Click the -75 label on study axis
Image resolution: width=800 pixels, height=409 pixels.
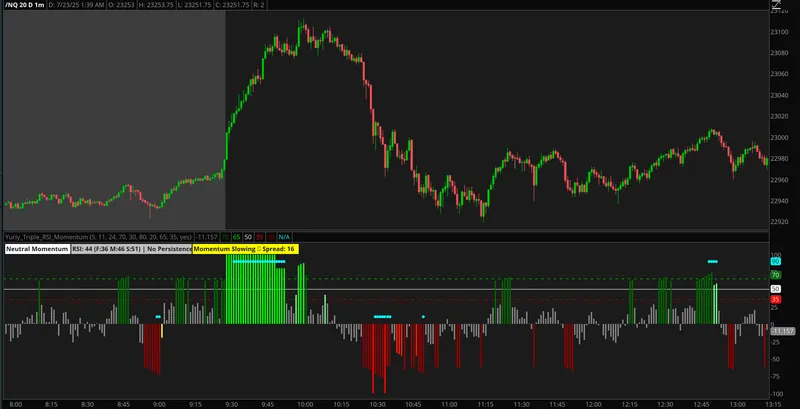776,377
